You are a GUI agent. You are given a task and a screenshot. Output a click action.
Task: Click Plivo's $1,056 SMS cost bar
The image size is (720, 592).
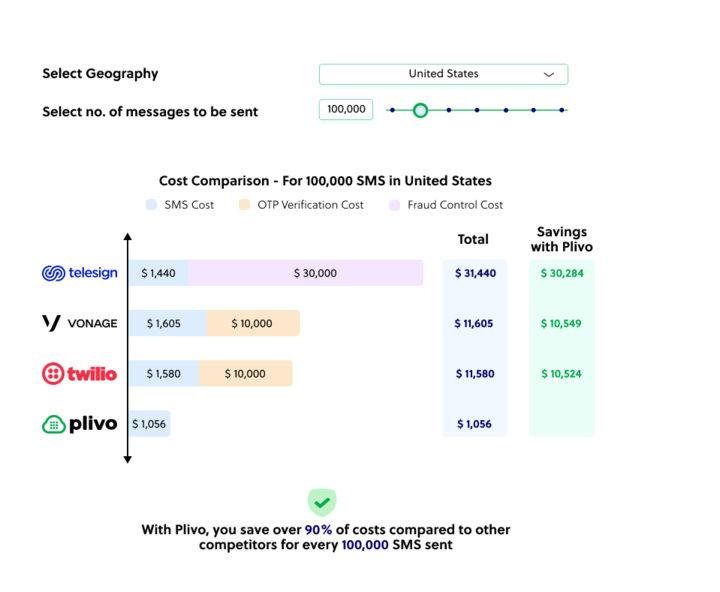[x=149, y=424]
